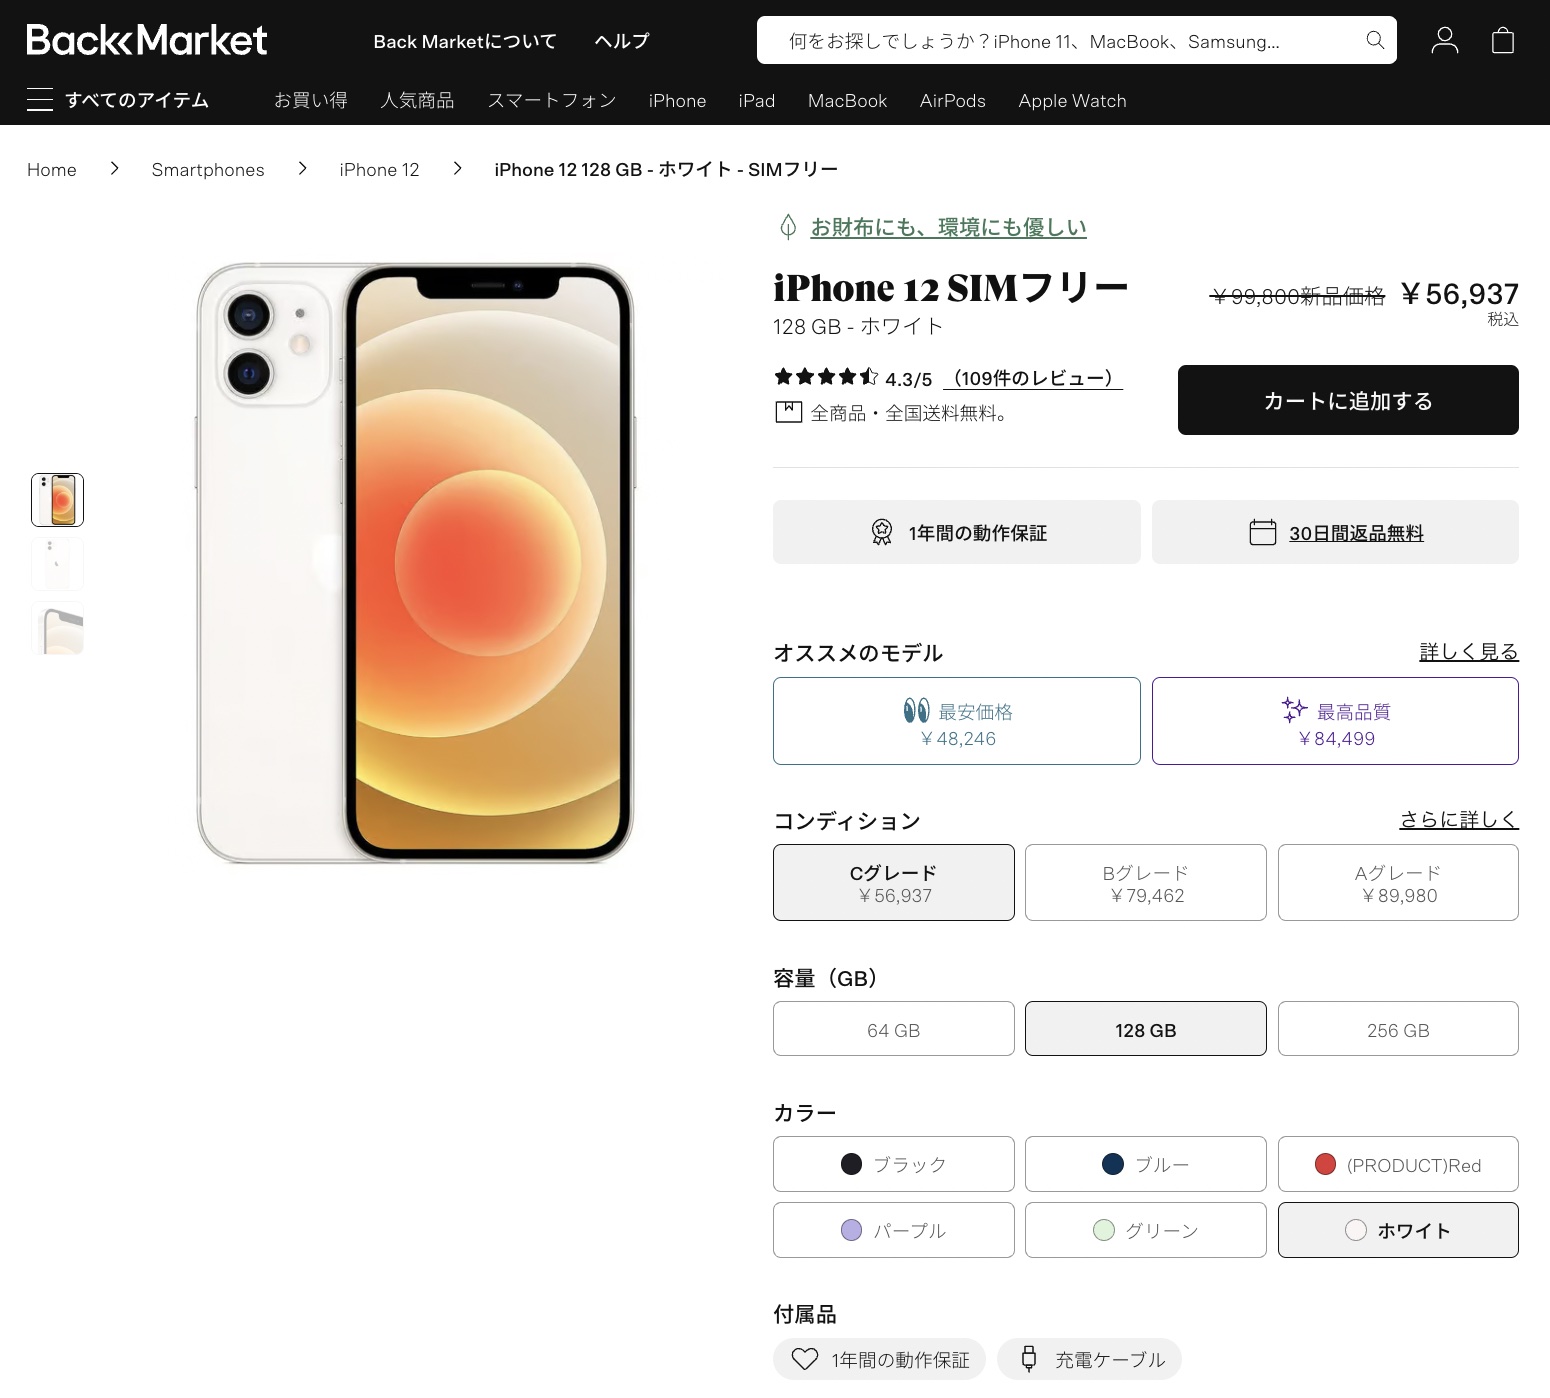The height and width of the screenshot is (1398, 1550).
Task: Open the Smartphones breadcrumb link
Action: [x=207, y=169]
